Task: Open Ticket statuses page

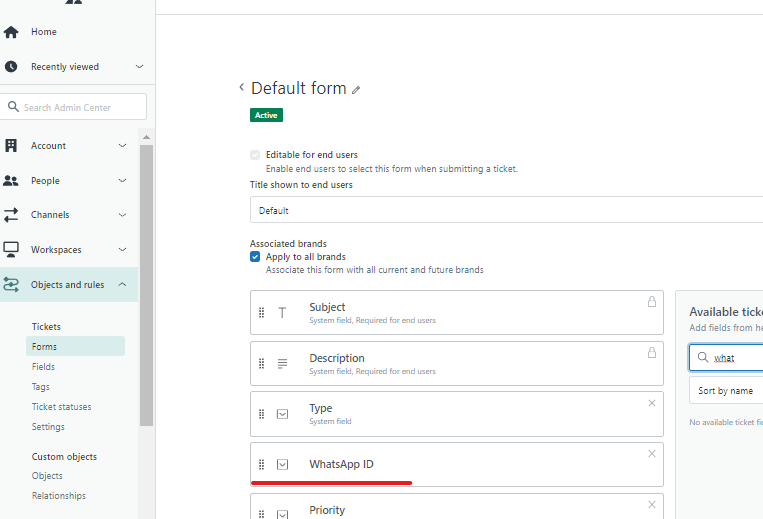Action: click(61, 407)
